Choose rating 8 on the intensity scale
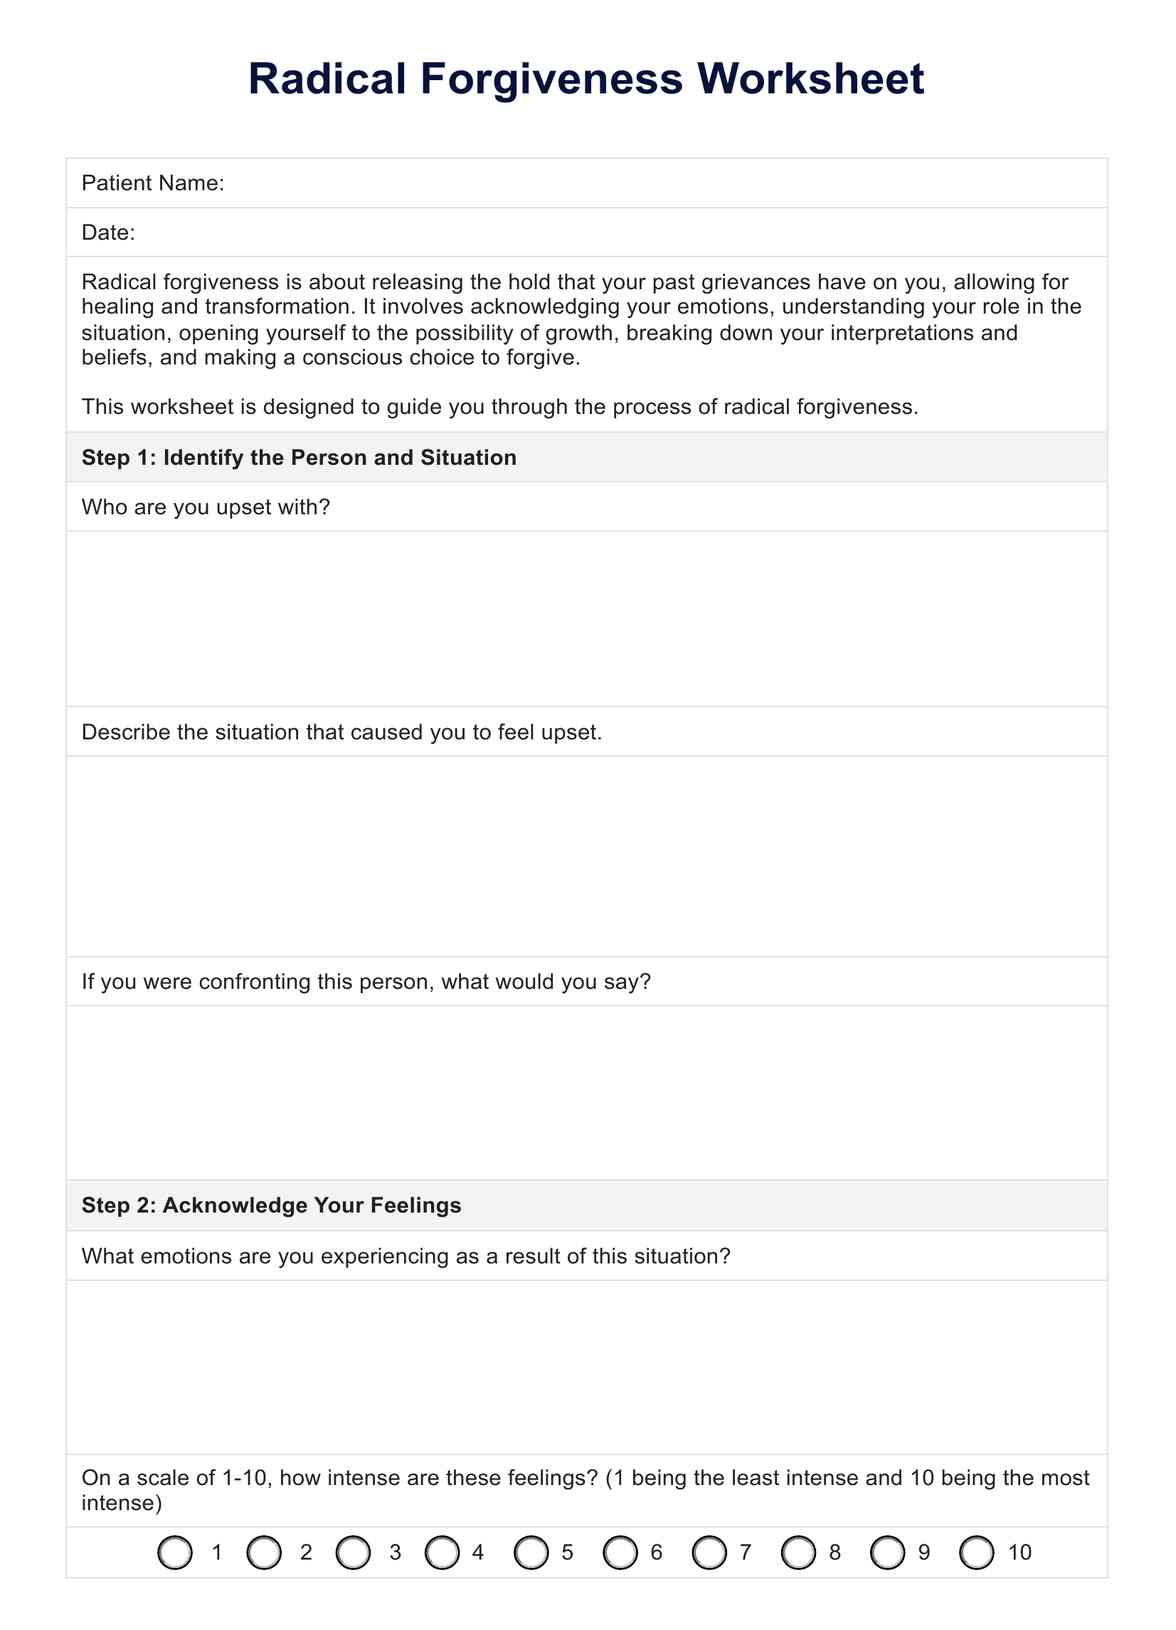Viewport: 1176px width, 1630px height. (x=798, y=1552)
